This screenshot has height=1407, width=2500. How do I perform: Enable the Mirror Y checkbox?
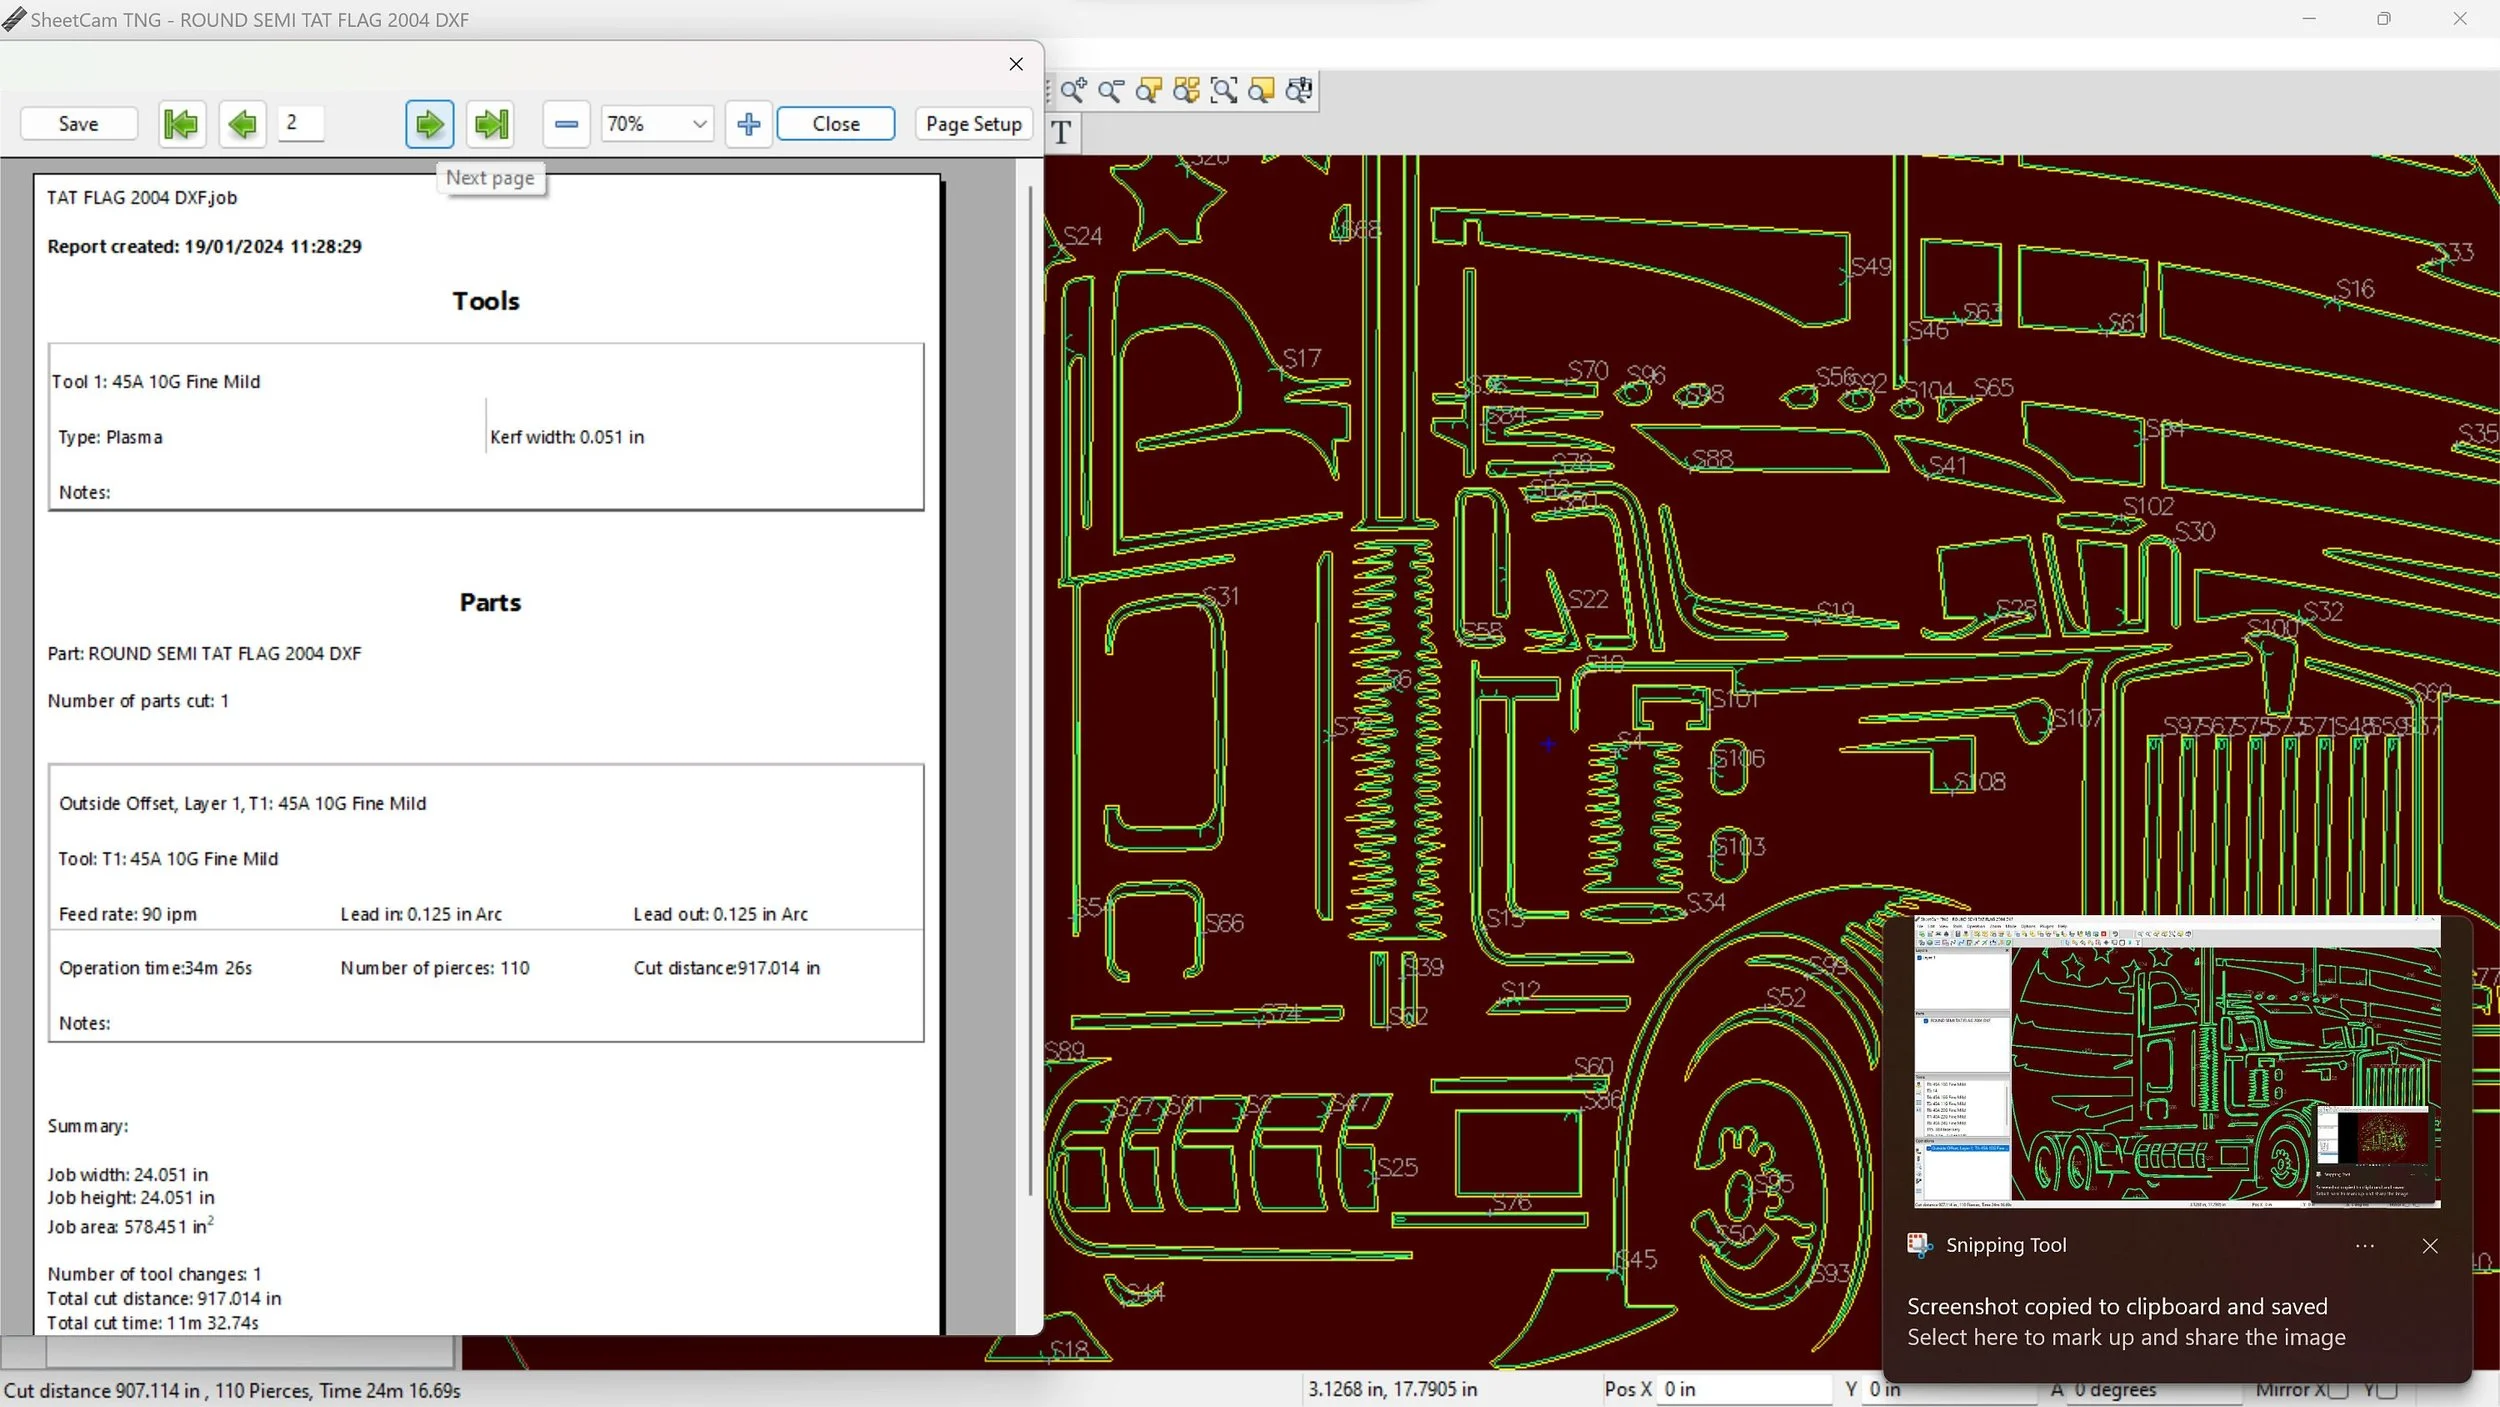pos(2387,1390)
